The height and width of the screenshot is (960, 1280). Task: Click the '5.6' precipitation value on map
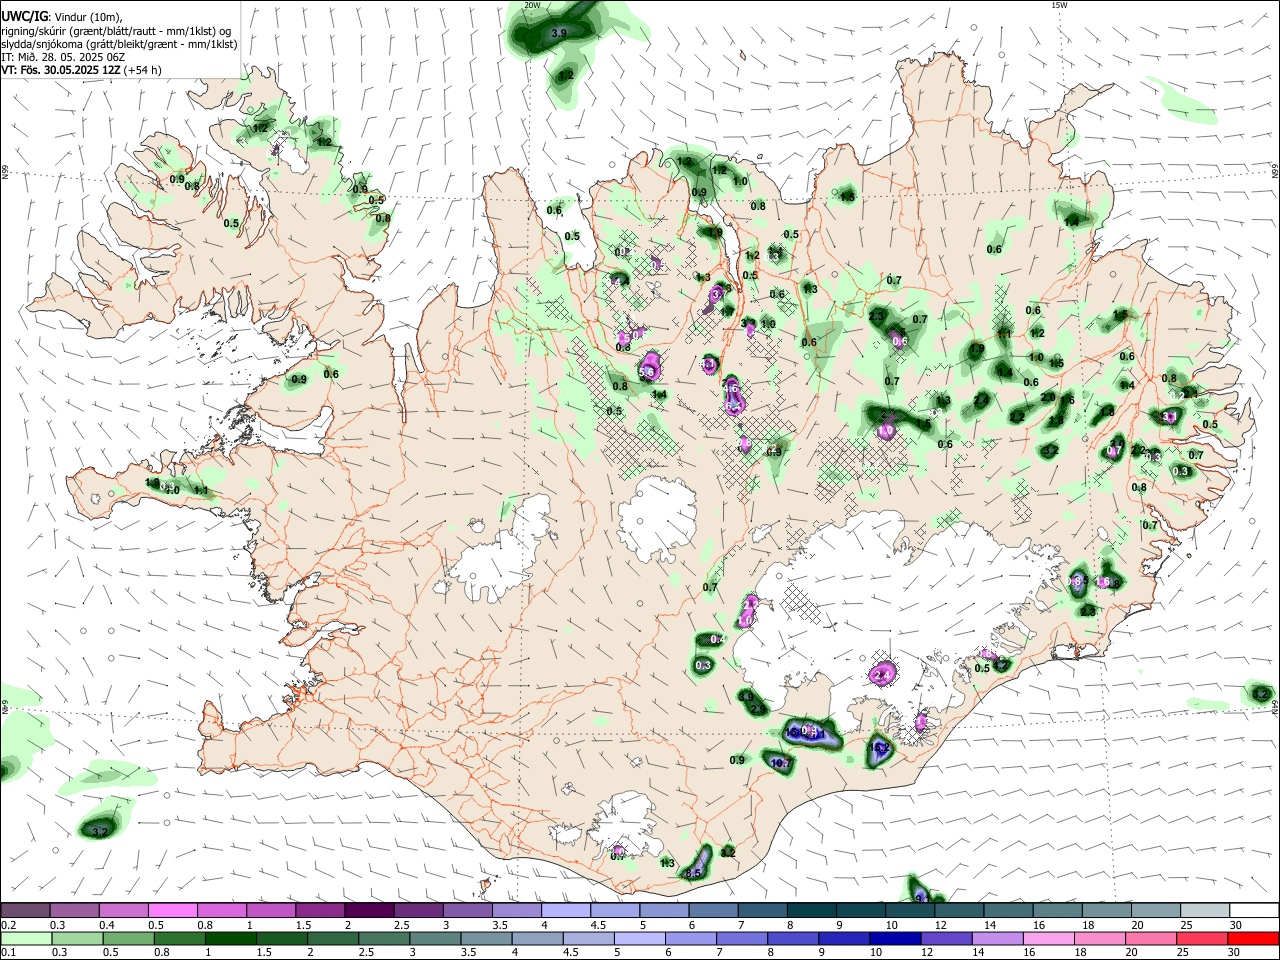(x=646, y=372)
